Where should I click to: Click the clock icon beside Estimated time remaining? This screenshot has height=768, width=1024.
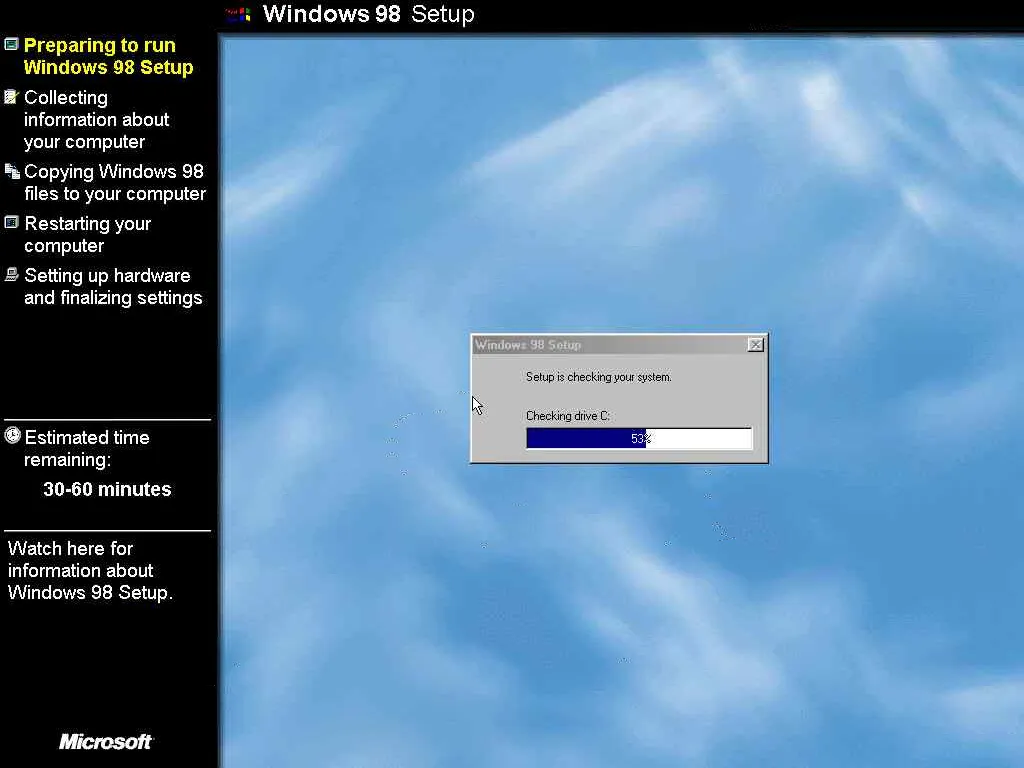coord(12,436)
